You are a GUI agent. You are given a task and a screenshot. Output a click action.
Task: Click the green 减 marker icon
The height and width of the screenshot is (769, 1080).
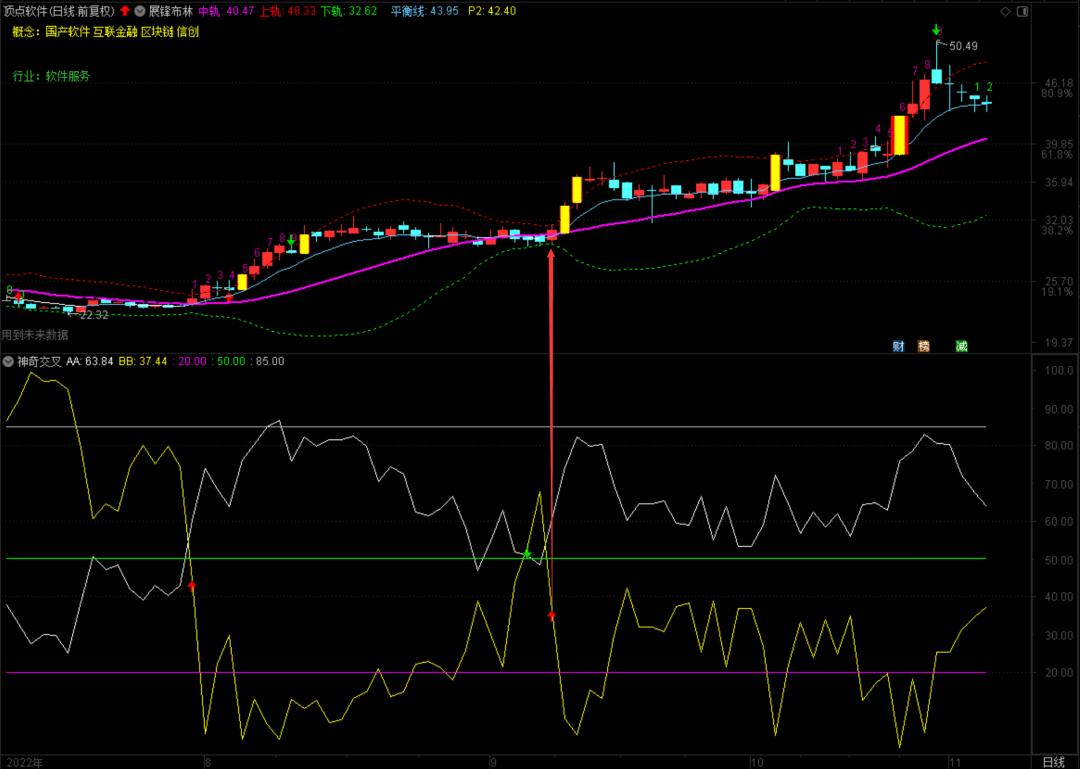click(x=961, y=346)
